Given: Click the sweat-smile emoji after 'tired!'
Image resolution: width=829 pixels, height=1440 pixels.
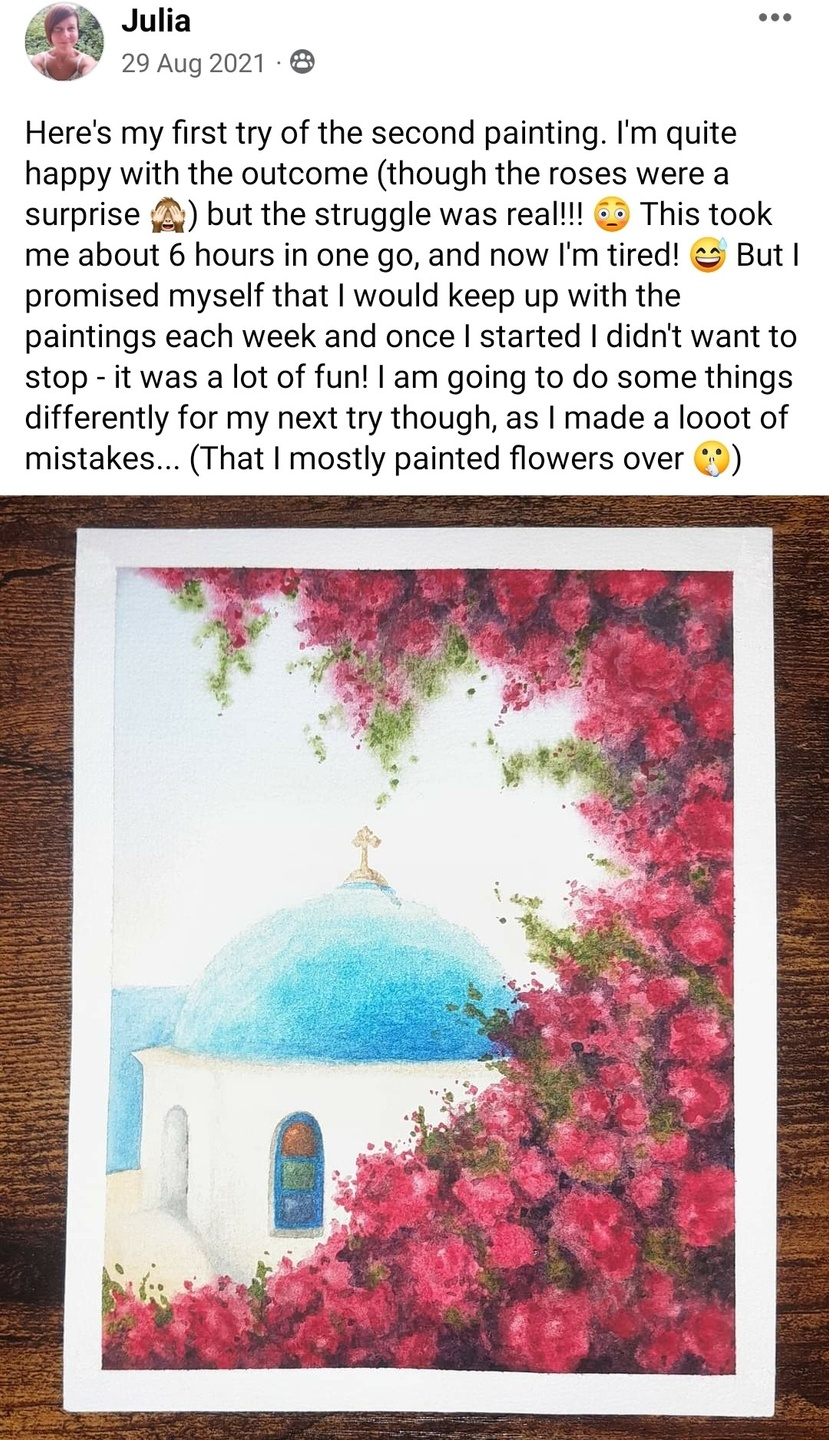Looking at the screenshot, I should point(708,256).
